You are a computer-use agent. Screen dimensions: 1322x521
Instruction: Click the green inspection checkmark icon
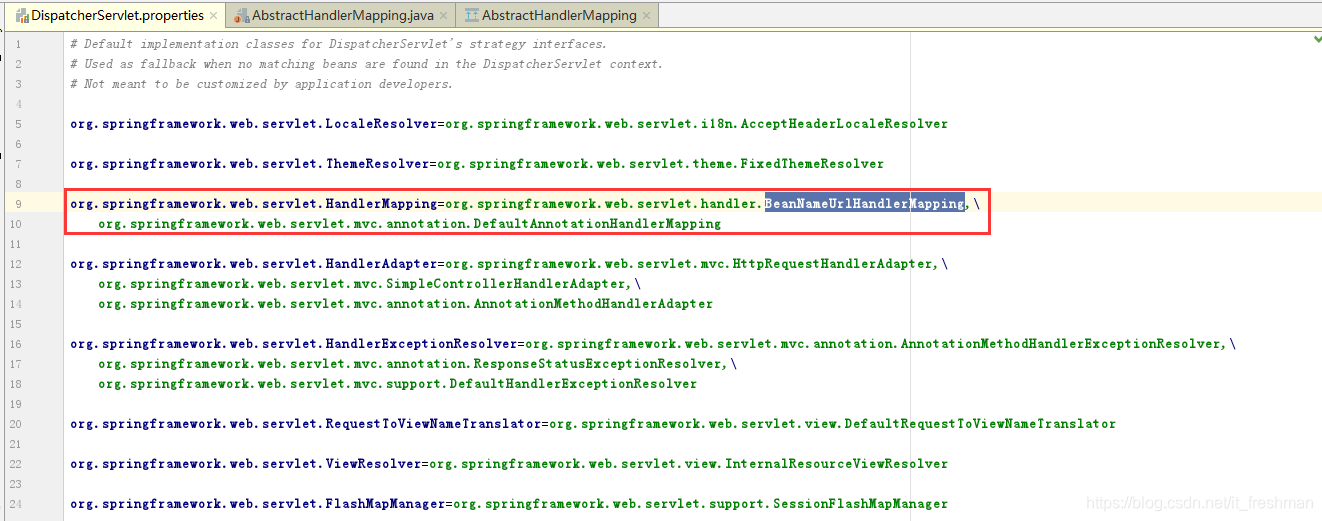tap(1316, 39)
